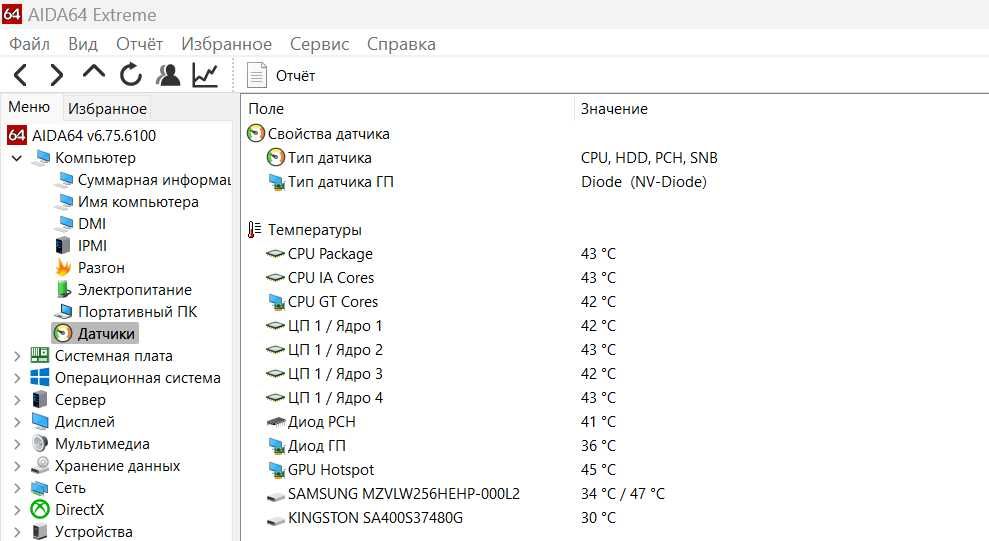Click the Устройства device icon
The width and height of the screenshot is (989, 541).
40,532
